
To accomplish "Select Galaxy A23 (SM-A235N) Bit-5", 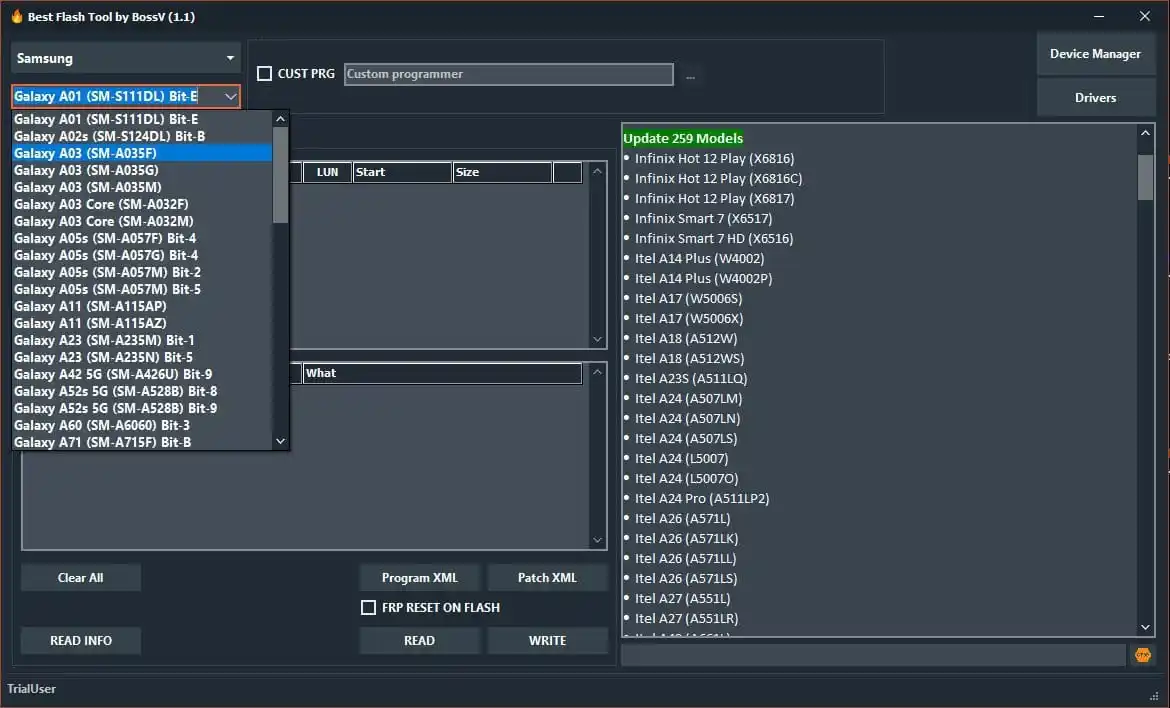I will [142, 357].
